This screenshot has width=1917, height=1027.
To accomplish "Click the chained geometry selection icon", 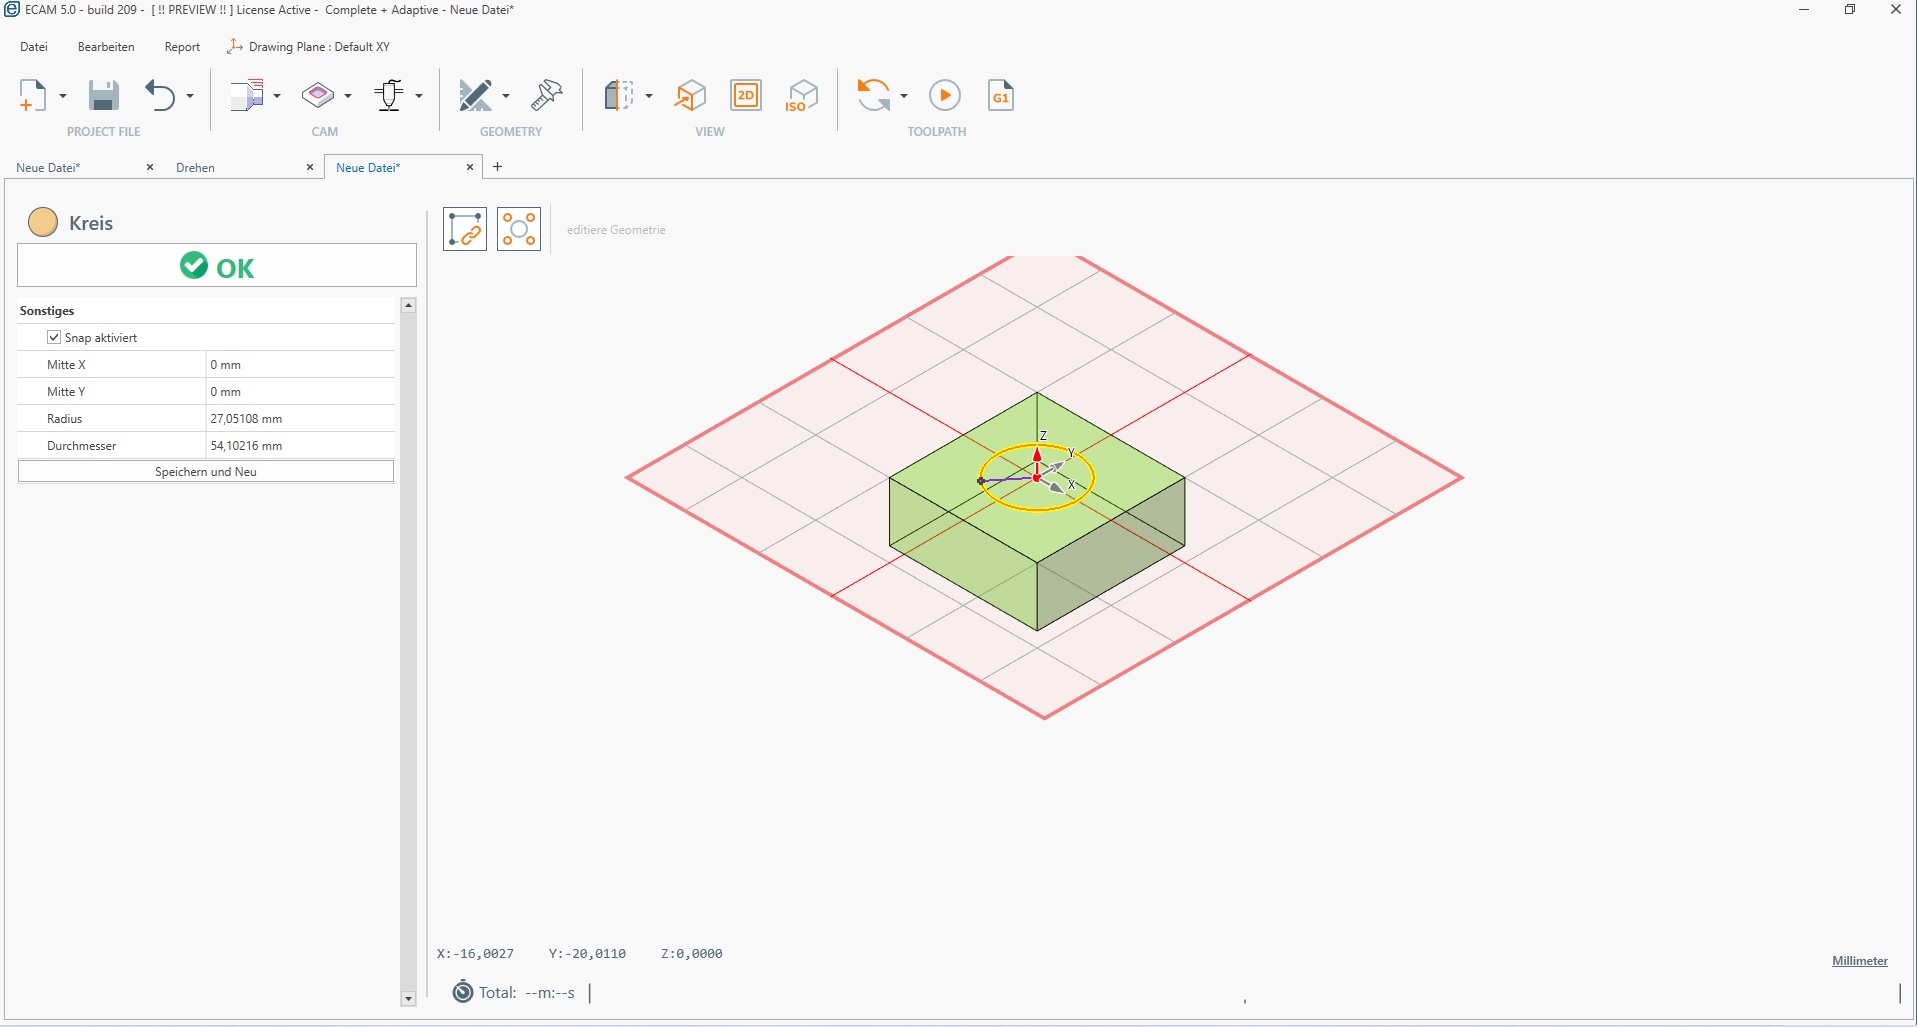I will (465, 230).
